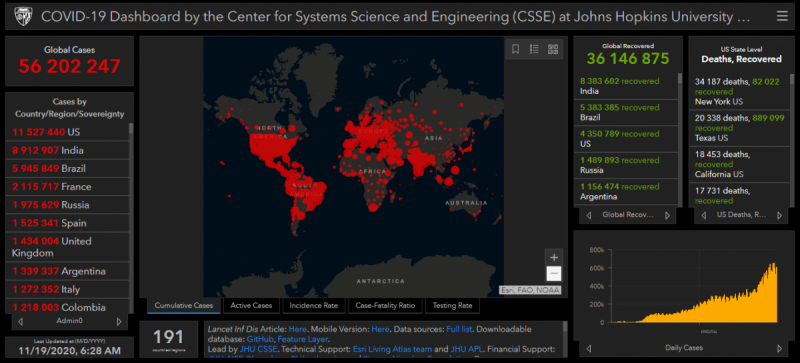Click the Johns Hopkins shield logo
Image resolution: width=800 pixels, height=363 pixels.
[x=23, y=16]
